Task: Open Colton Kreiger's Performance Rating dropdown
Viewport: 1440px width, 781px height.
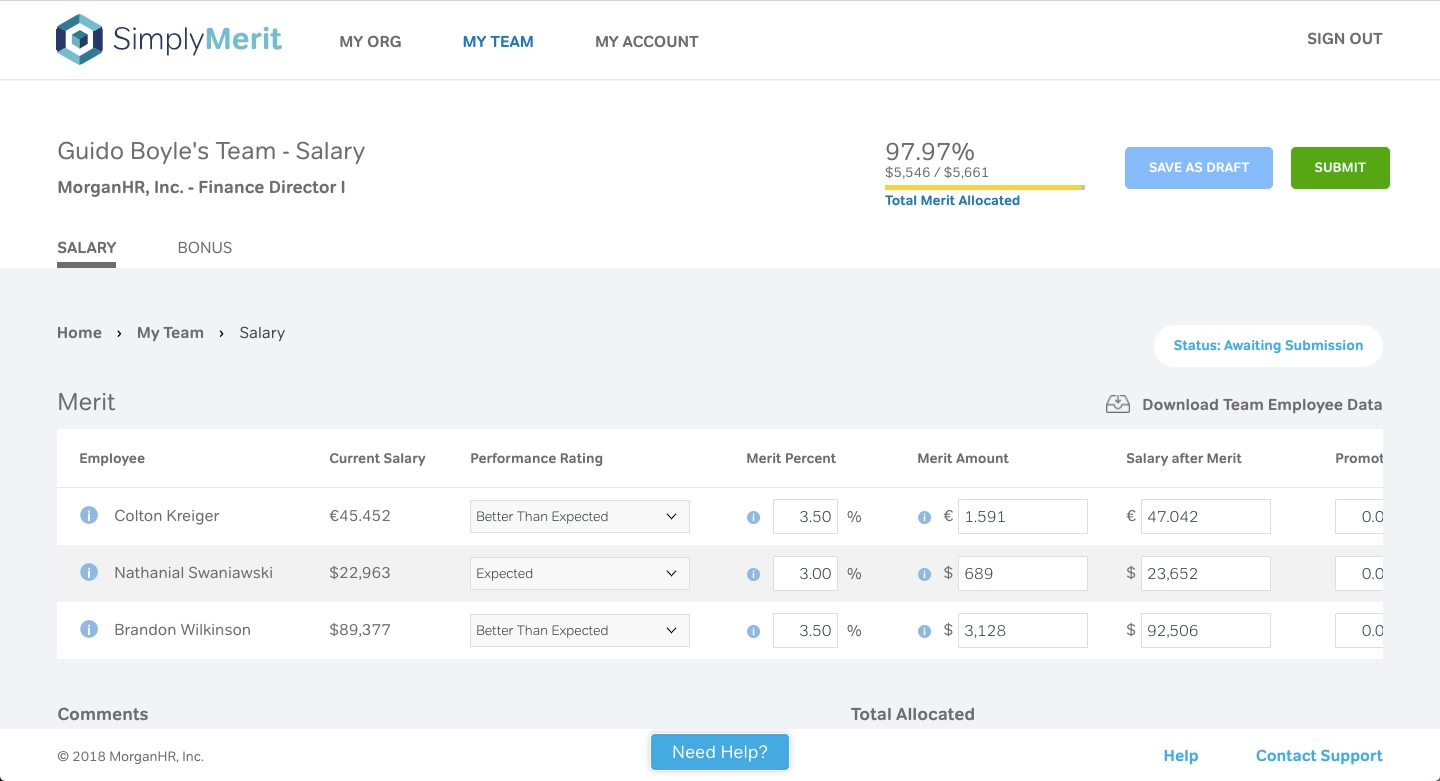Action: [x=579, y=516]
